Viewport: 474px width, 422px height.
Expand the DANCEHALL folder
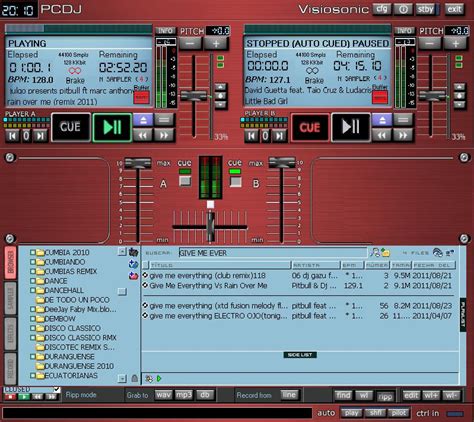point(33,290)
